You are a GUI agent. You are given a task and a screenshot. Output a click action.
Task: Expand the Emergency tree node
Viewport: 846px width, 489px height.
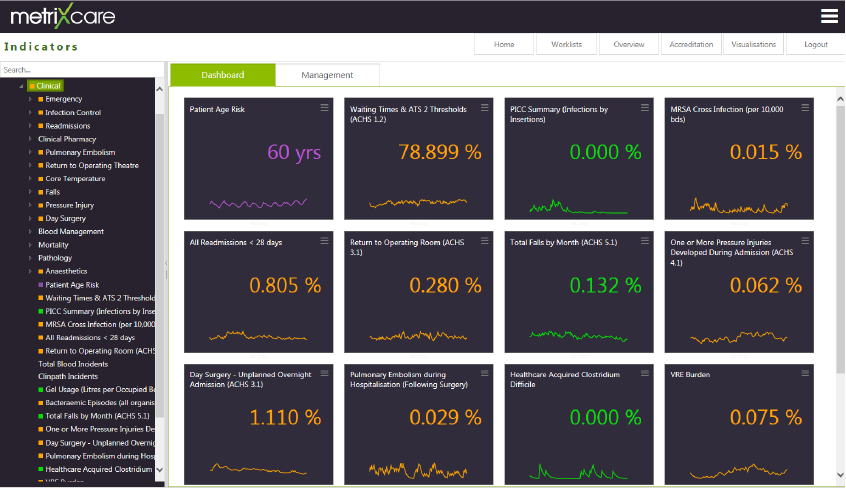point(30,99)
